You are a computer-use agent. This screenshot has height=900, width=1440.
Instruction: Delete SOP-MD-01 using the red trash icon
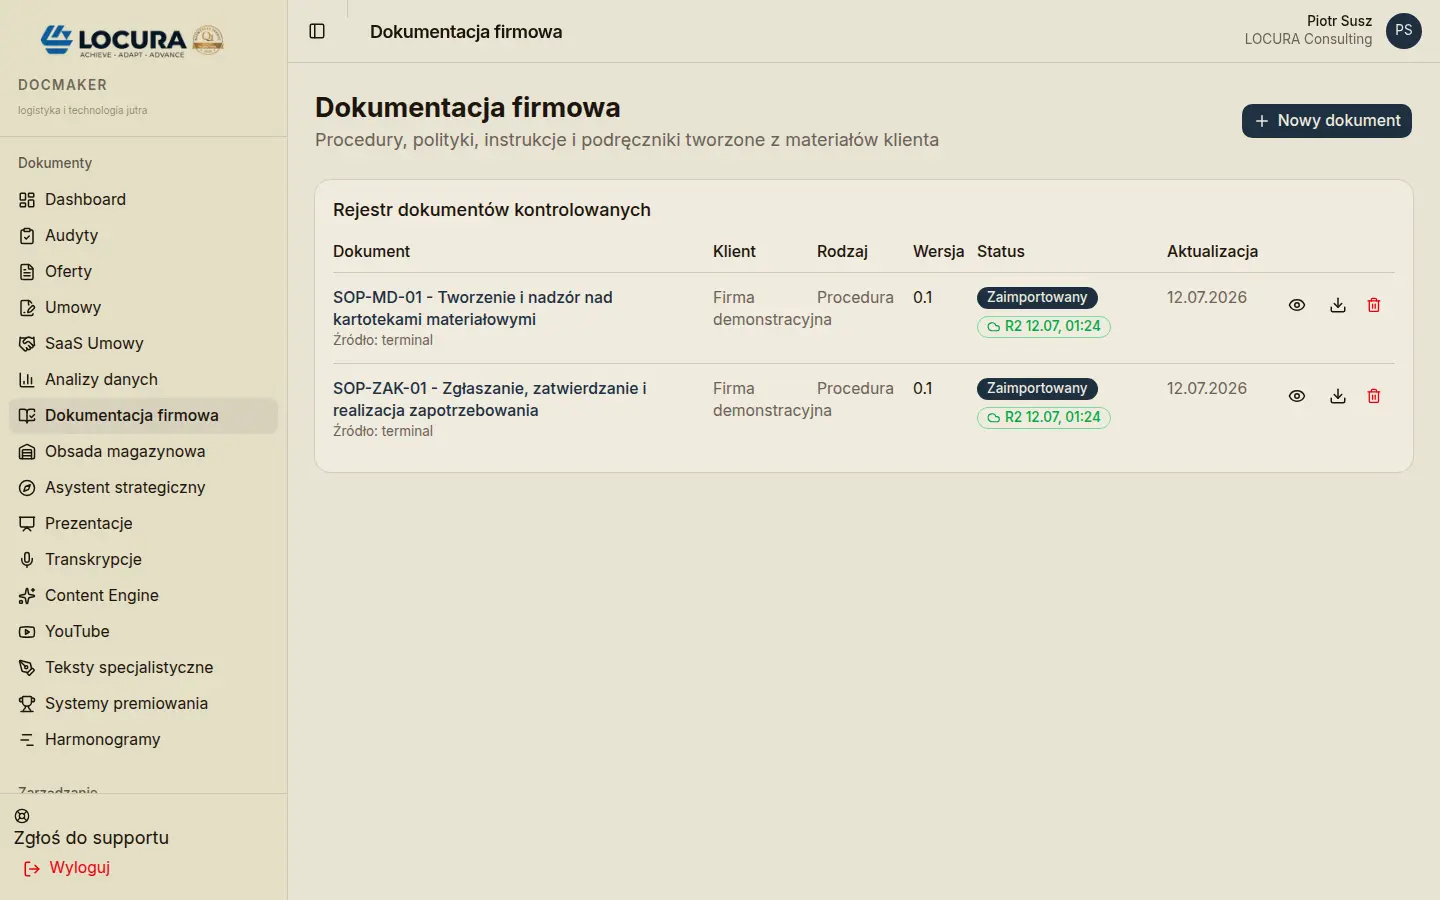[x=1374, y=305]
